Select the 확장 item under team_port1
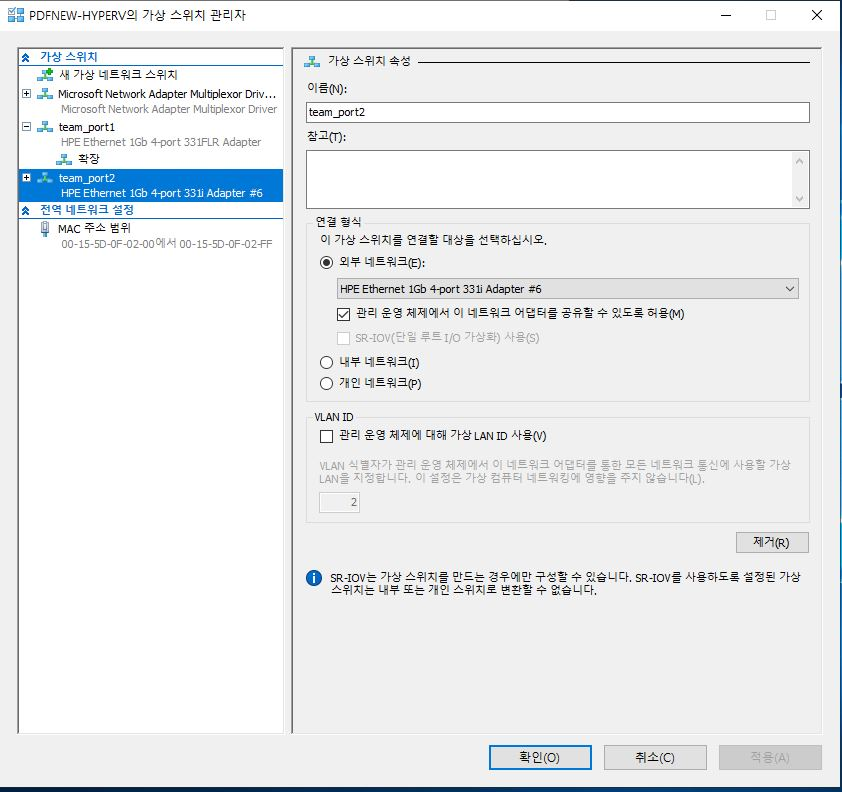842x792 pixels. pyautogui.click(x=89, y=159)
